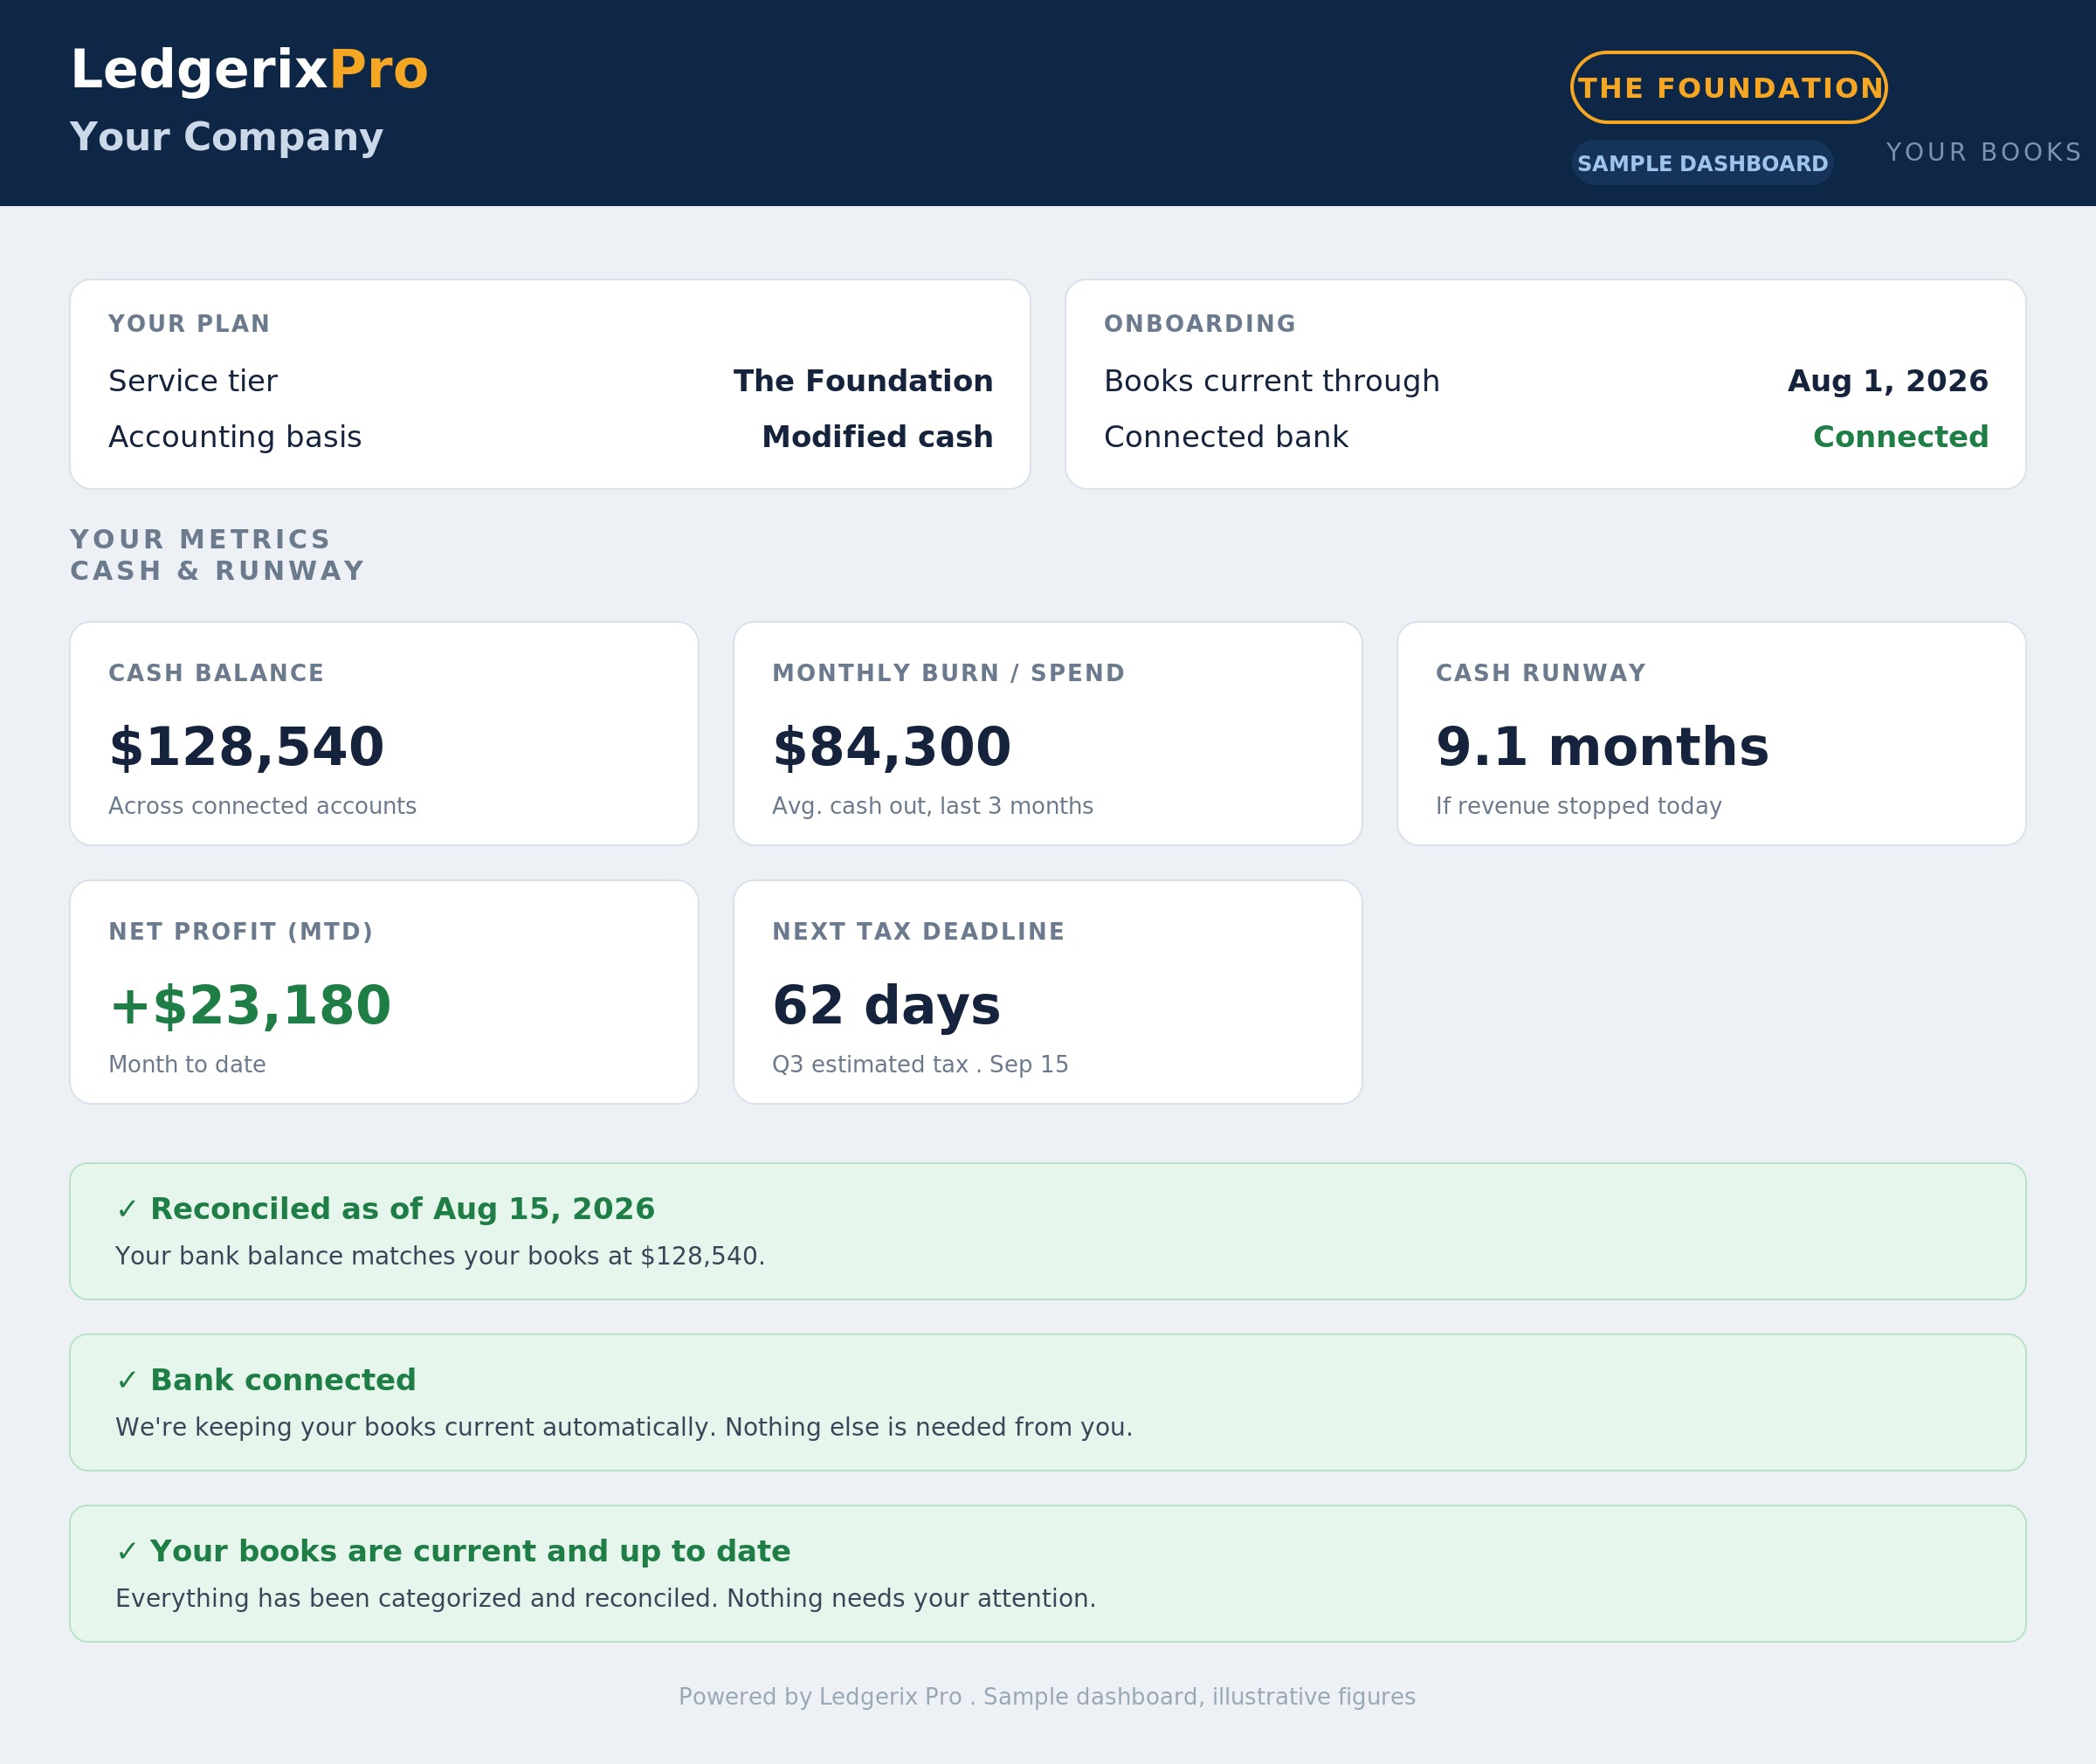The width and height of the screenshot is (2096, 1764).
Task: Open the YOUR BOOKS header label
Action: click(1984, 152)
